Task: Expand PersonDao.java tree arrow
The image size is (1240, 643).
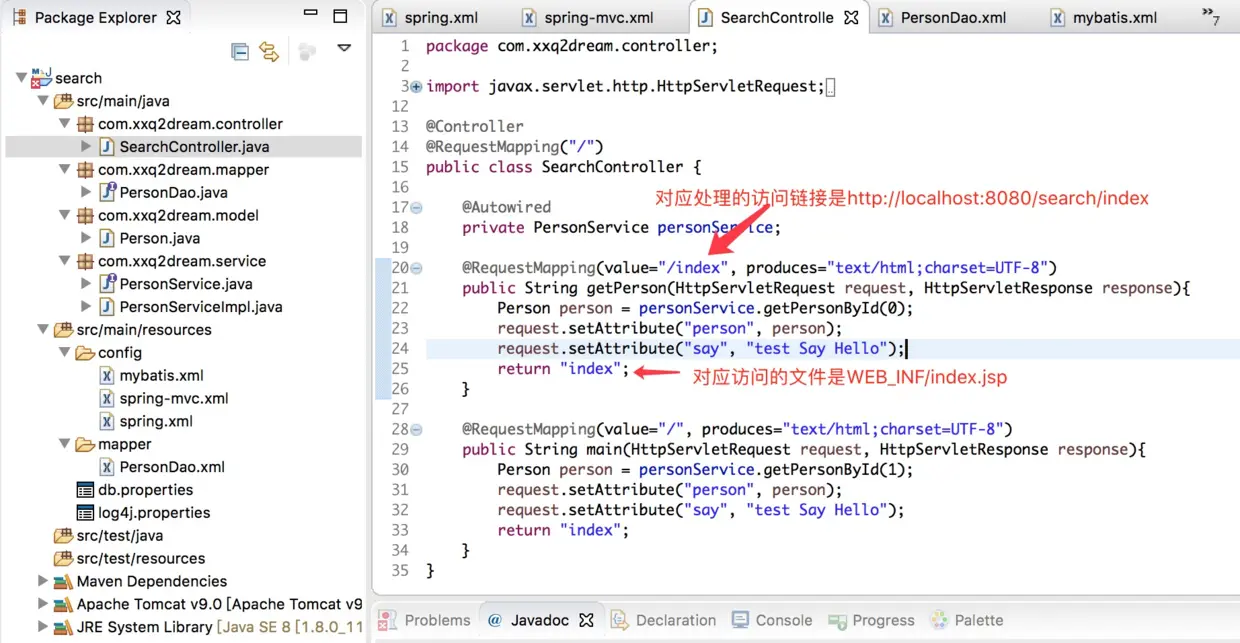Action: coord(86,192)
